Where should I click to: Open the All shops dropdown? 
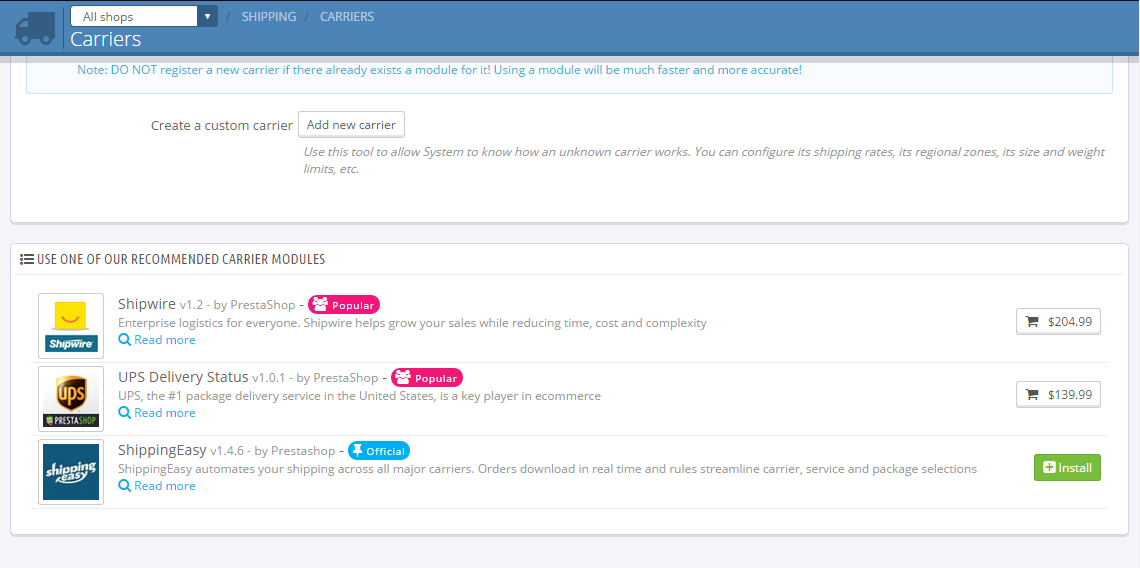pos(144,16)
